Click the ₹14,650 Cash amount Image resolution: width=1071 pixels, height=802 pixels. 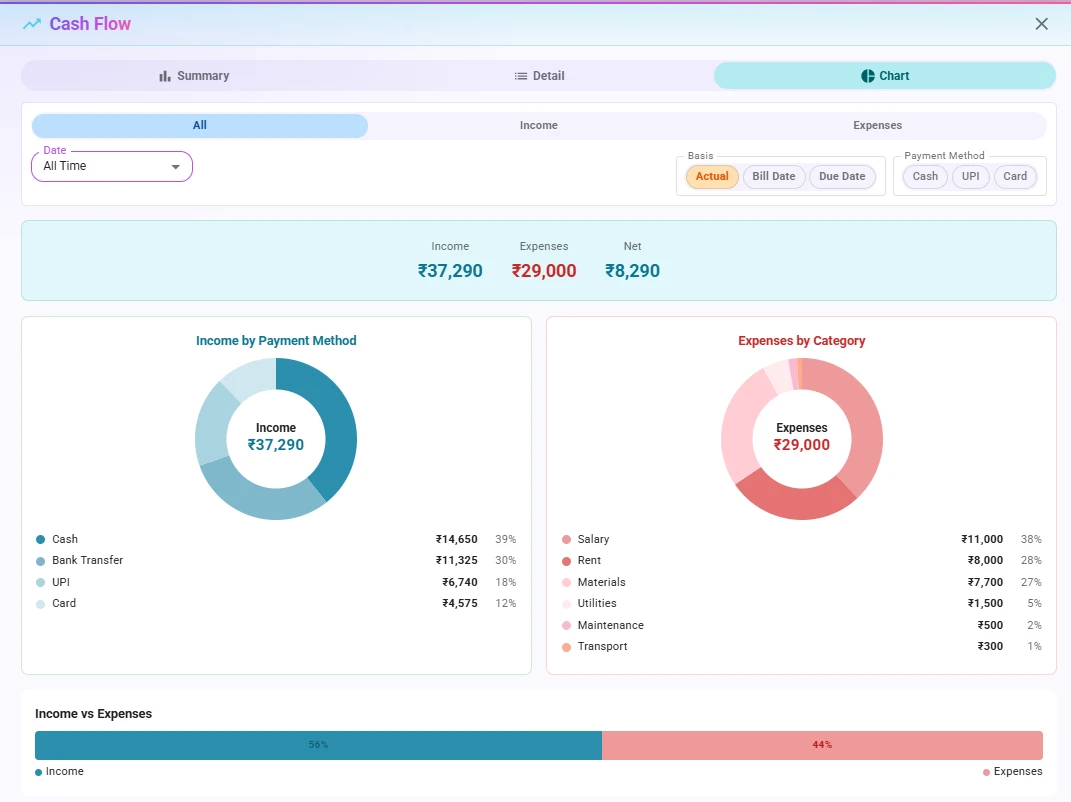tap(456, 540)
